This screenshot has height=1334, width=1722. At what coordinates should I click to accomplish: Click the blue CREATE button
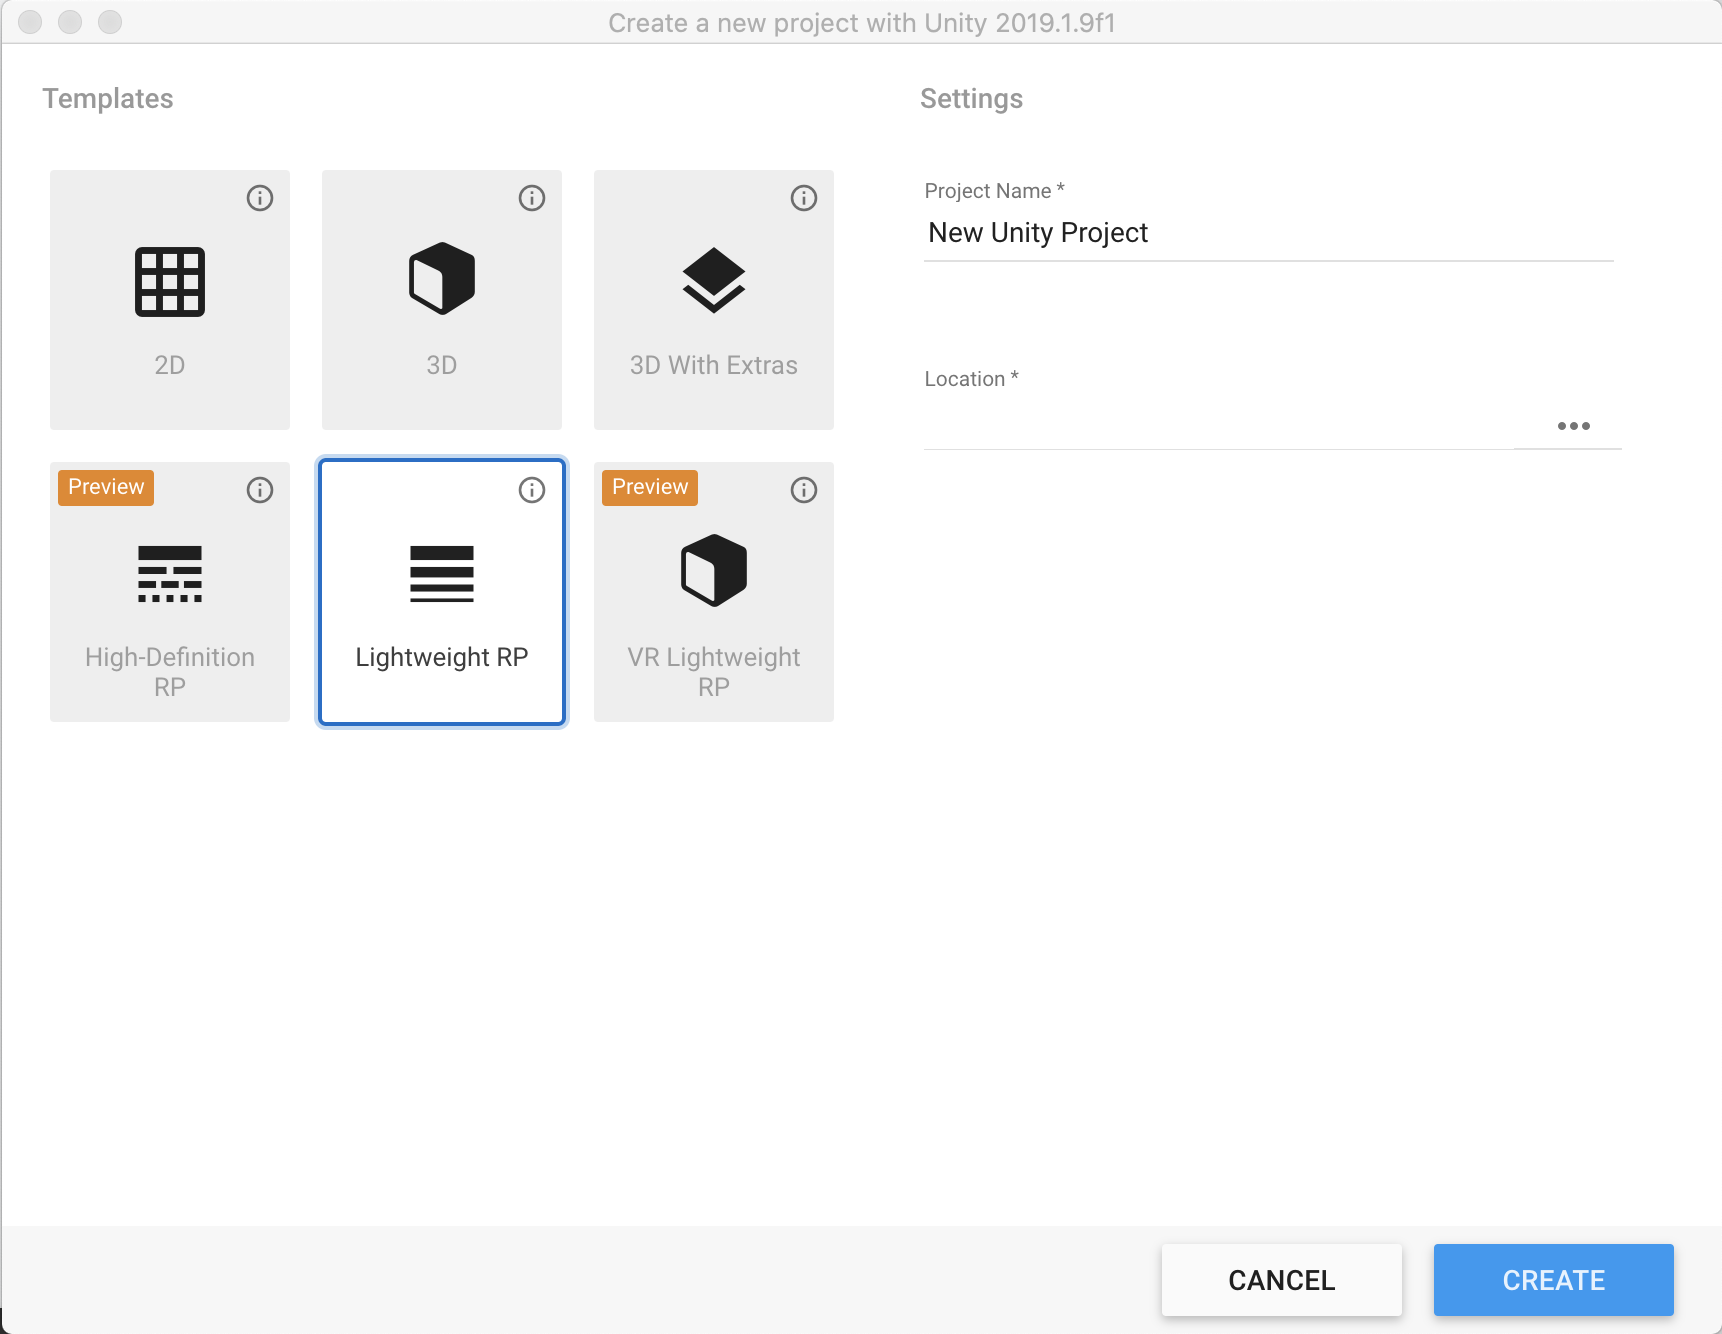[x=1553, y=1280]
